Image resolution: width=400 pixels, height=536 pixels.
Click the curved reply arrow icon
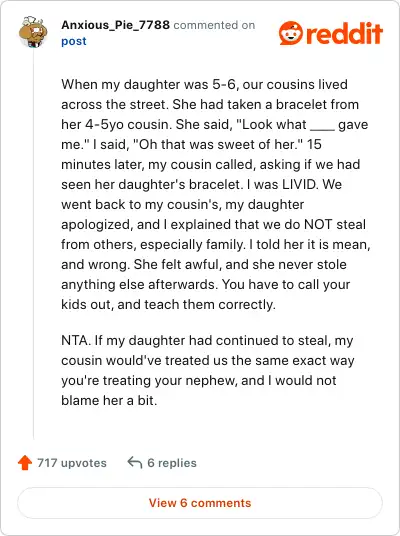point(135,463)
